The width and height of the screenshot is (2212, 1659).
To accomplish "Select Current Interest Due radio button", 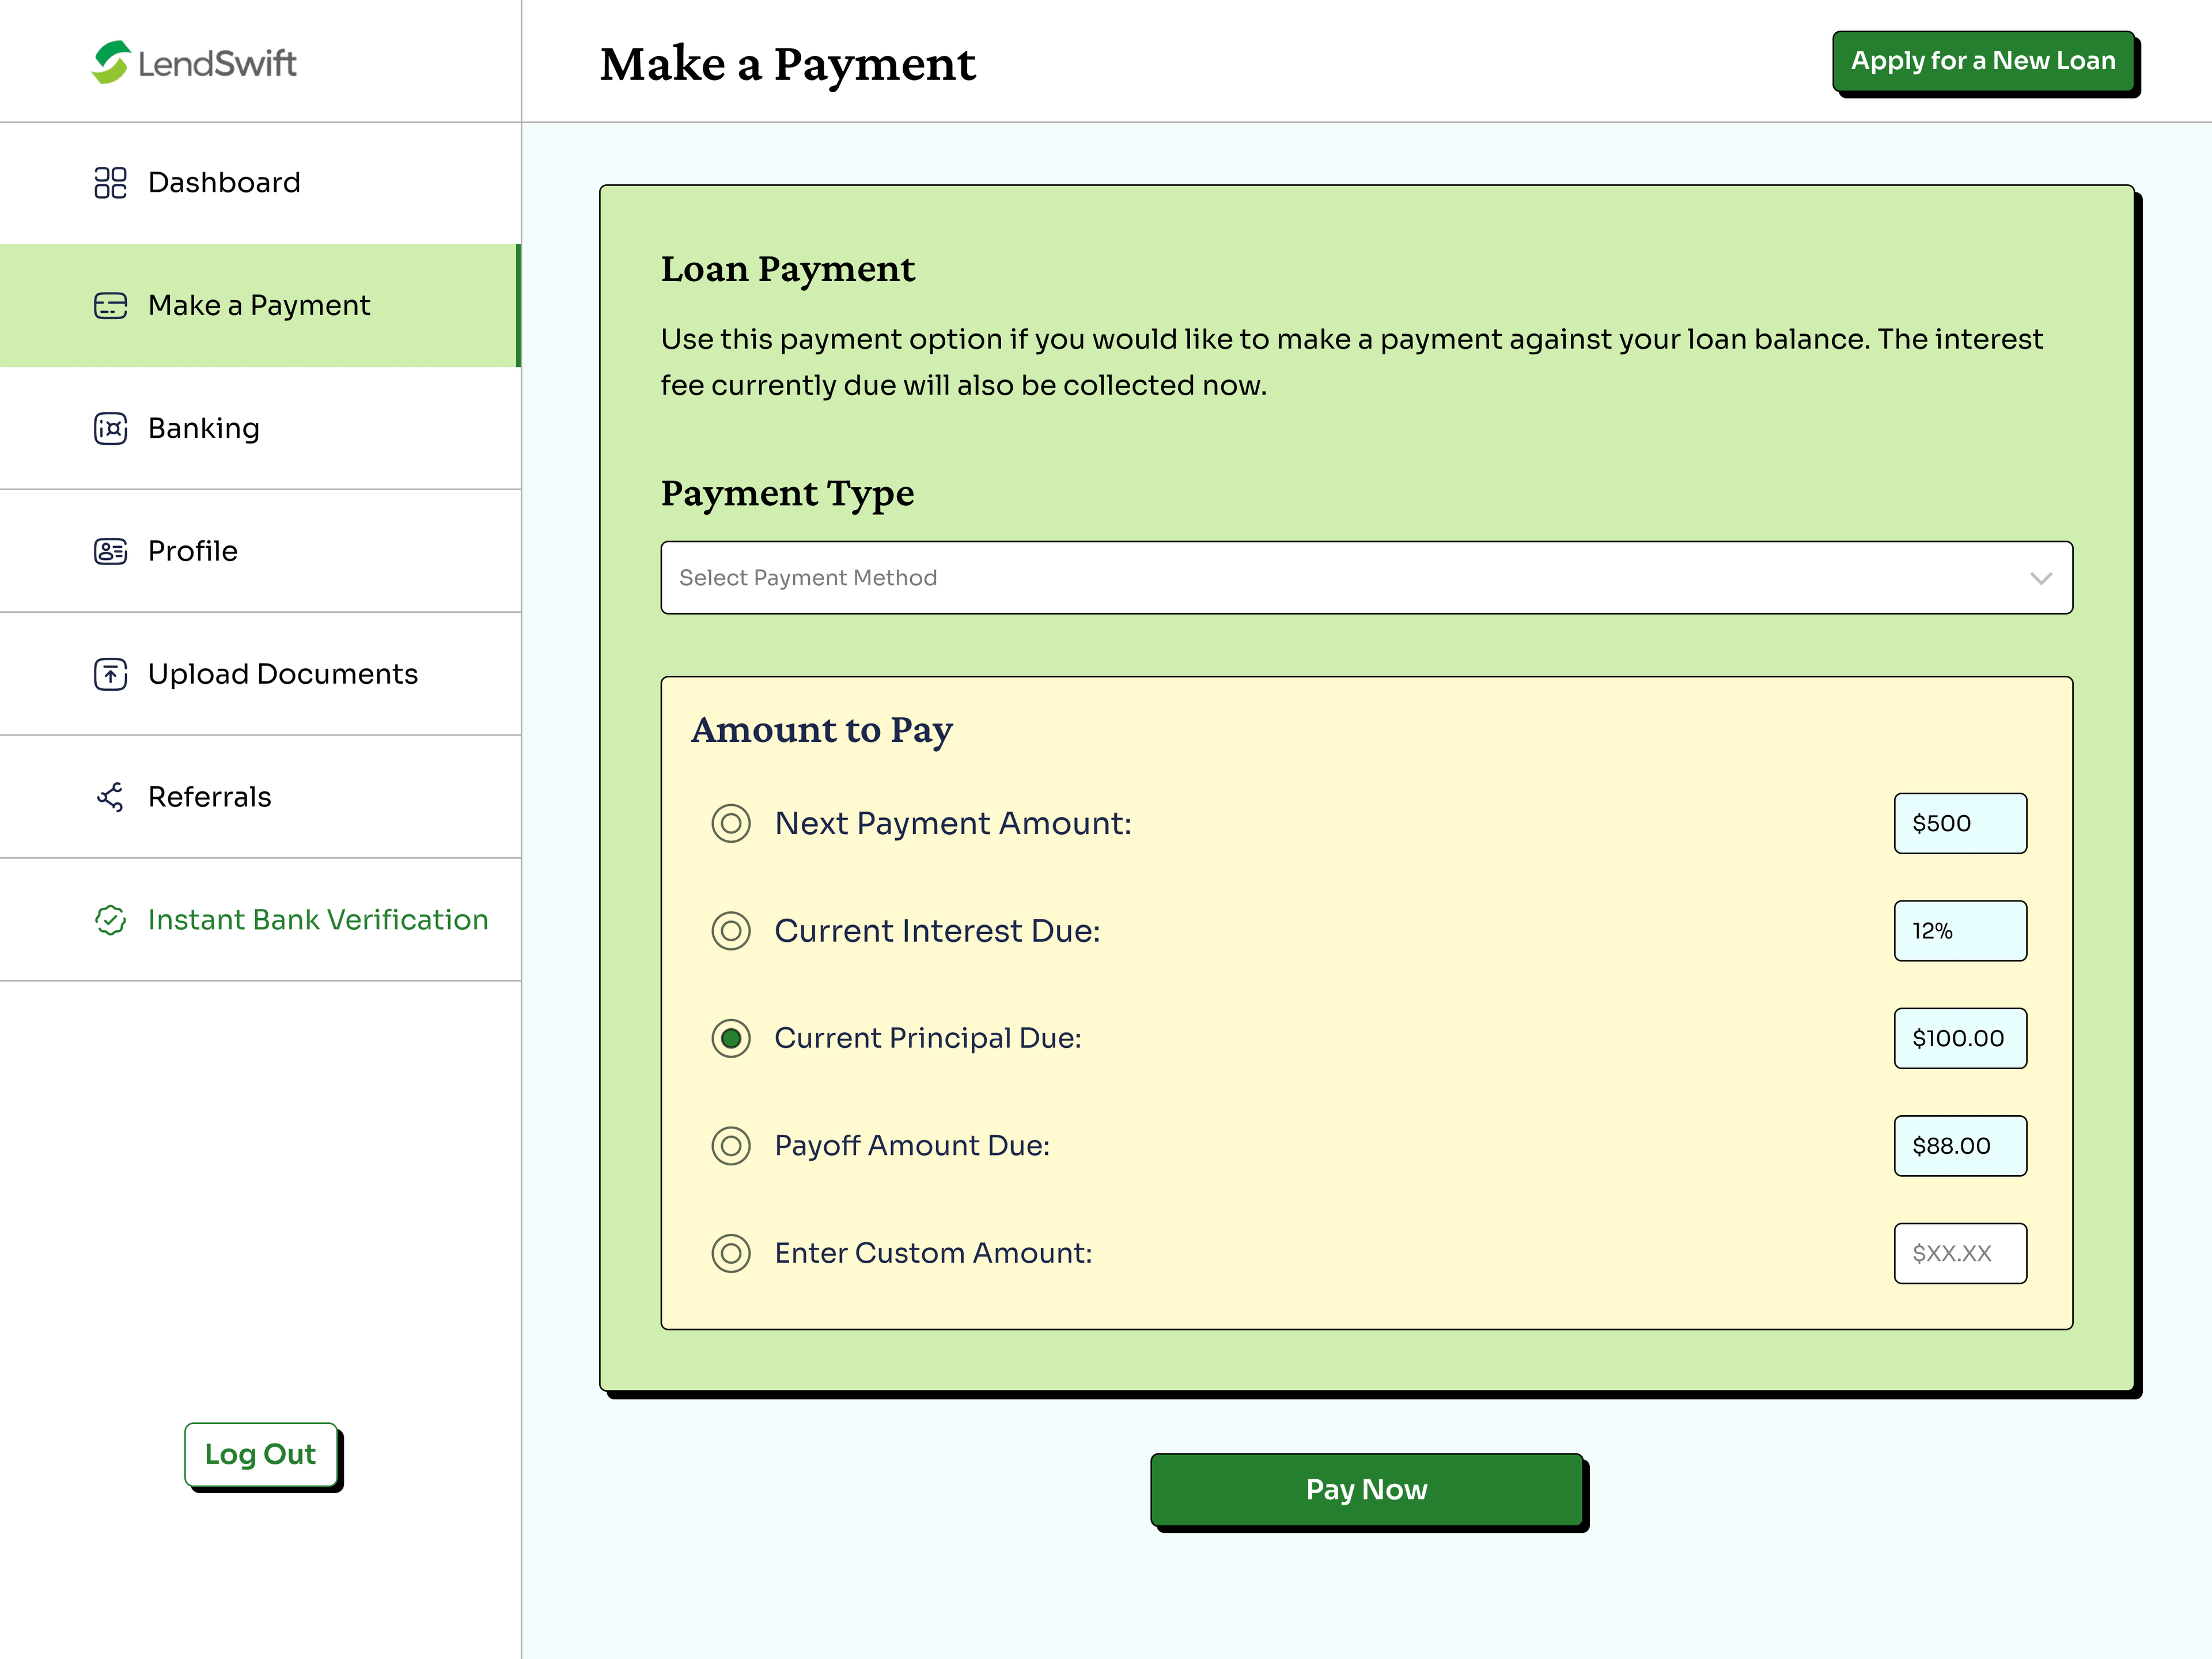I will point(731,931).
